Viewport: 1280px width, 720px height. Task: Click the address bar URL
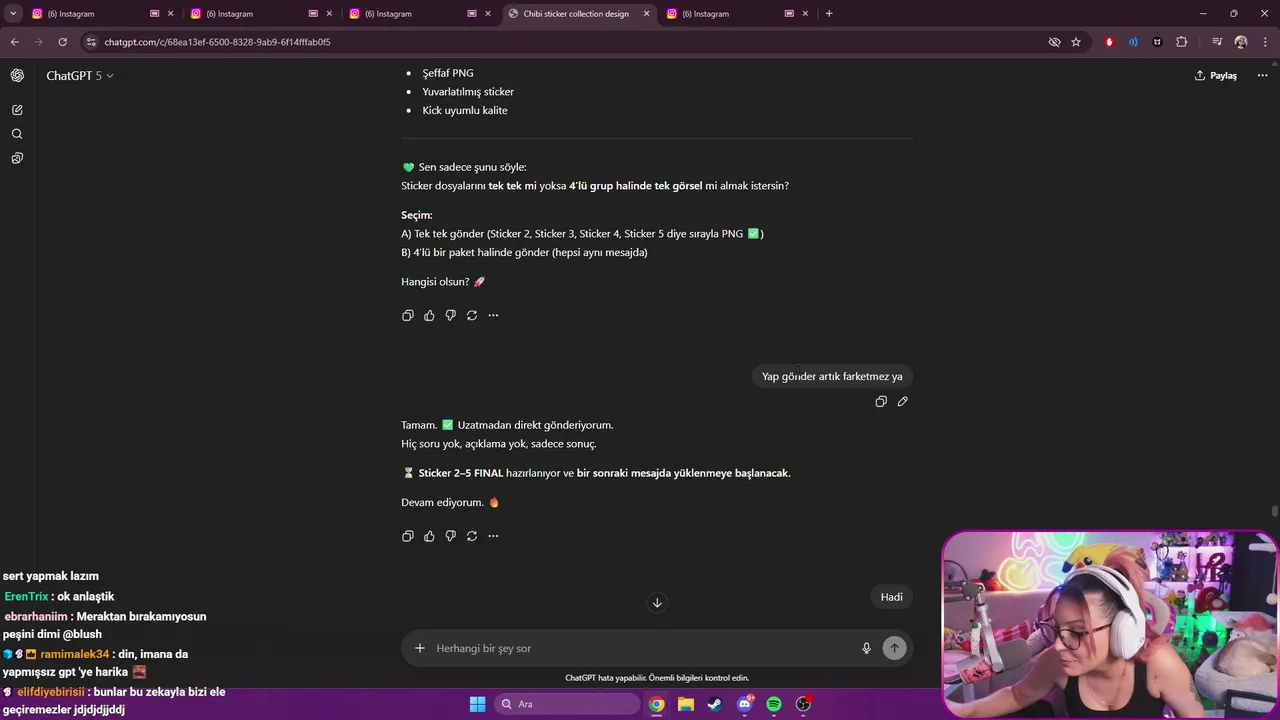(x=217, y=42)
